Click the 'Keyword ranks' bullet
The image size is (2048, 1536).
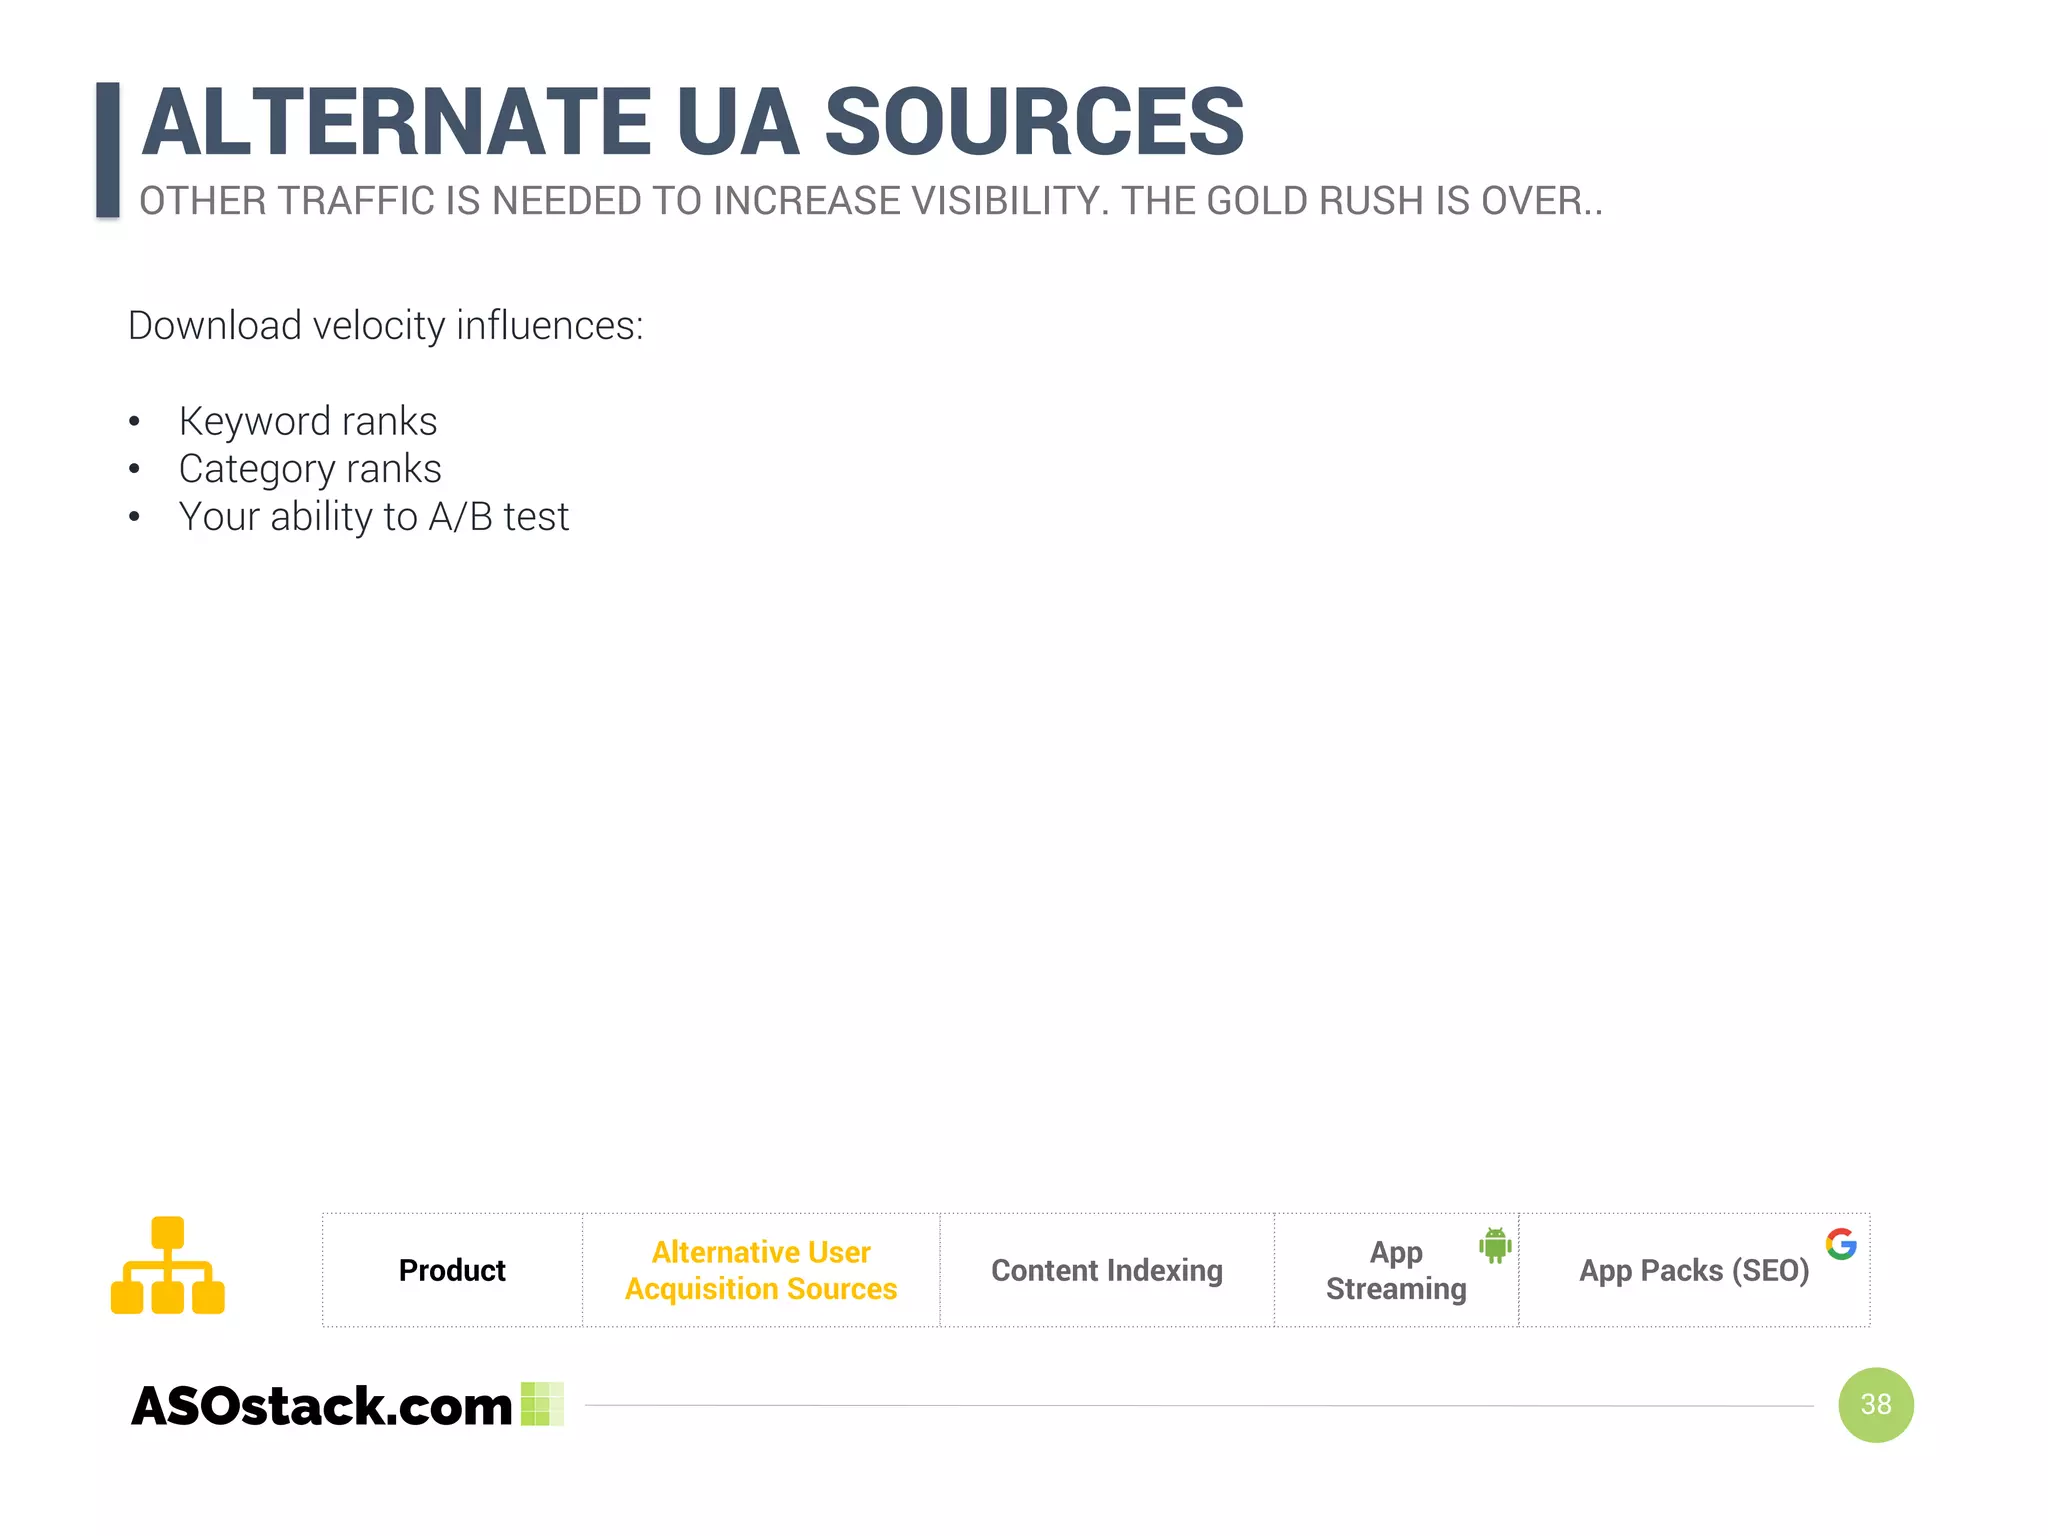tap(308, 421)
